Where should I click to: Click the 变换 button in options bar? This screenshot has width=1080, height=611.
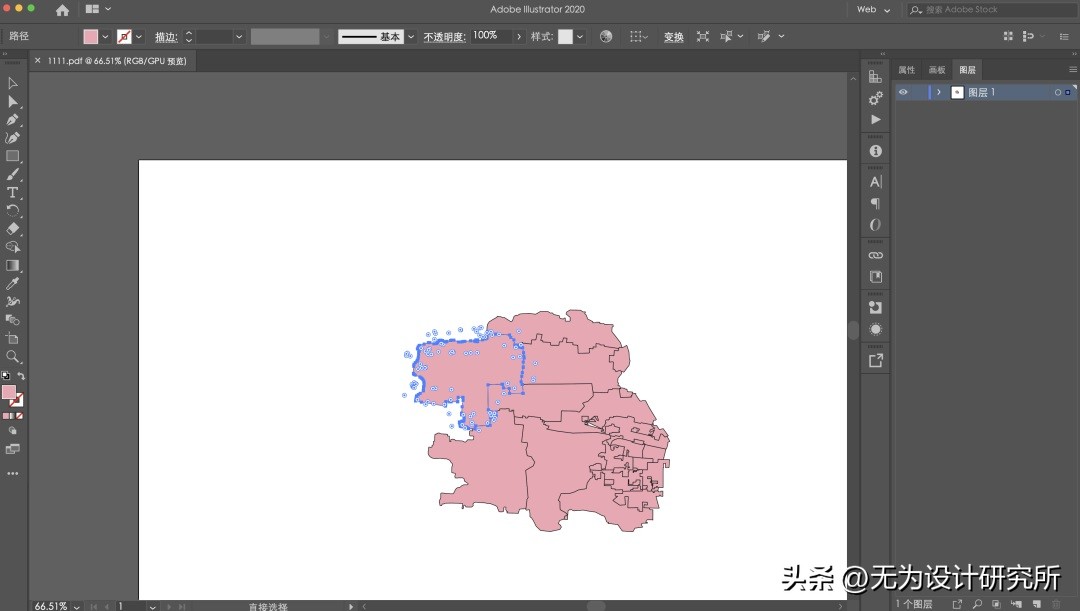[673, 36]
